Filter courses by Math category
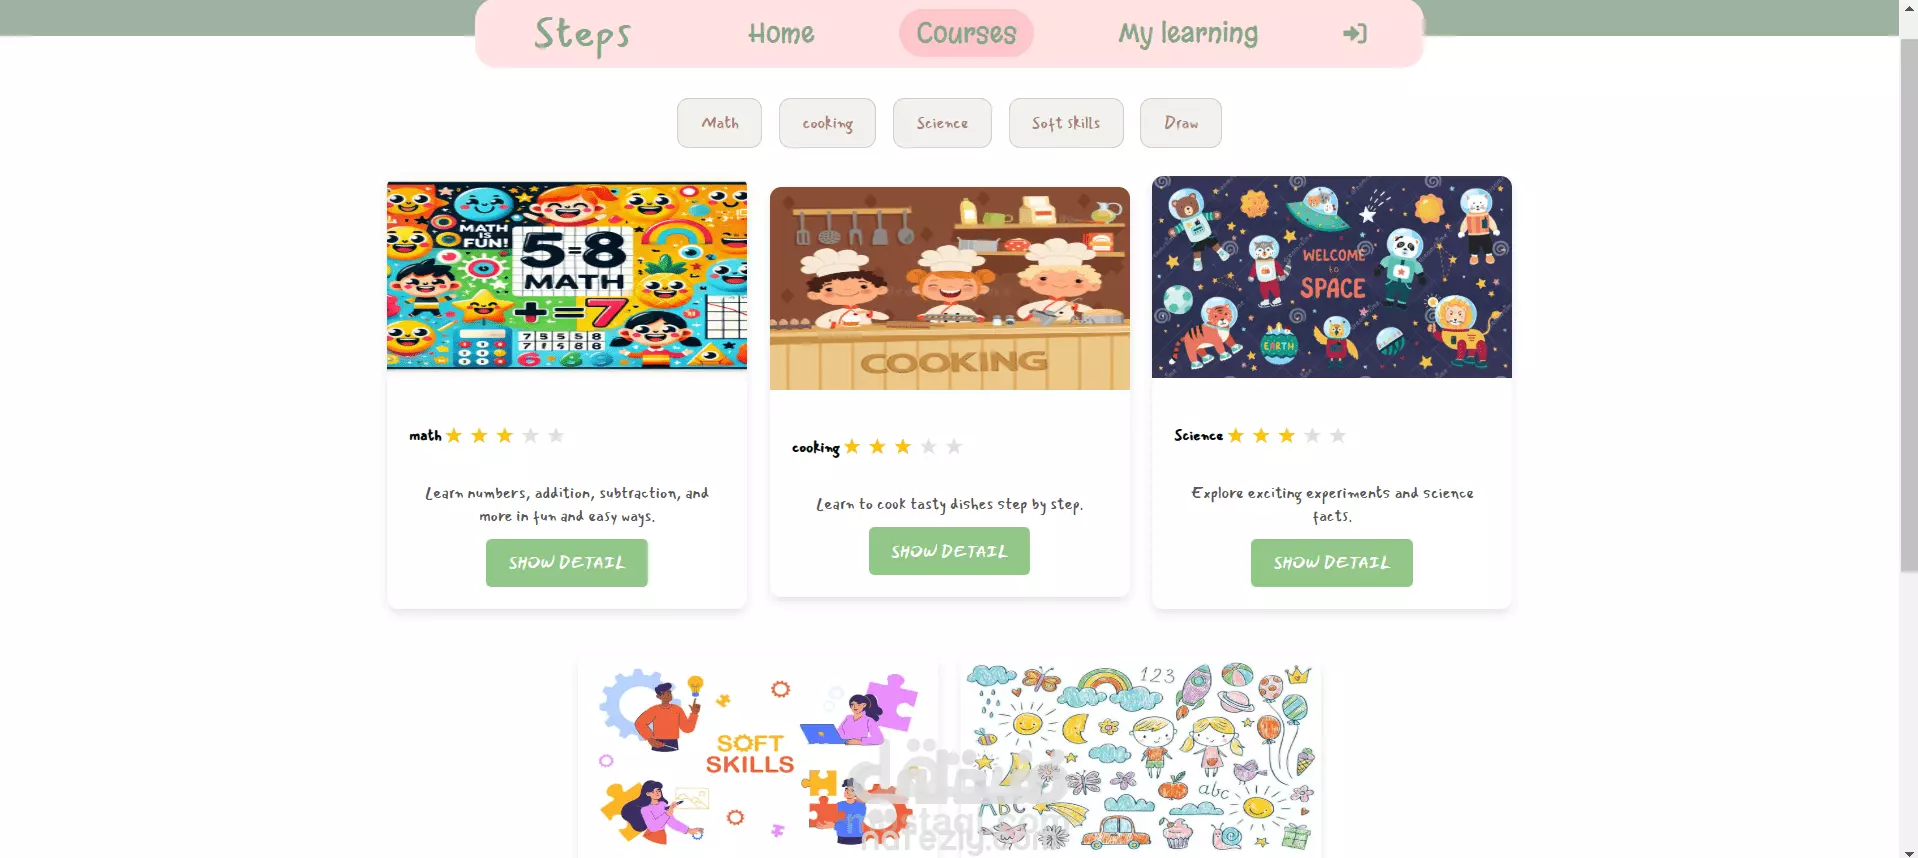The height and width of the screenshot is (858, 1918). click(719, 123)
